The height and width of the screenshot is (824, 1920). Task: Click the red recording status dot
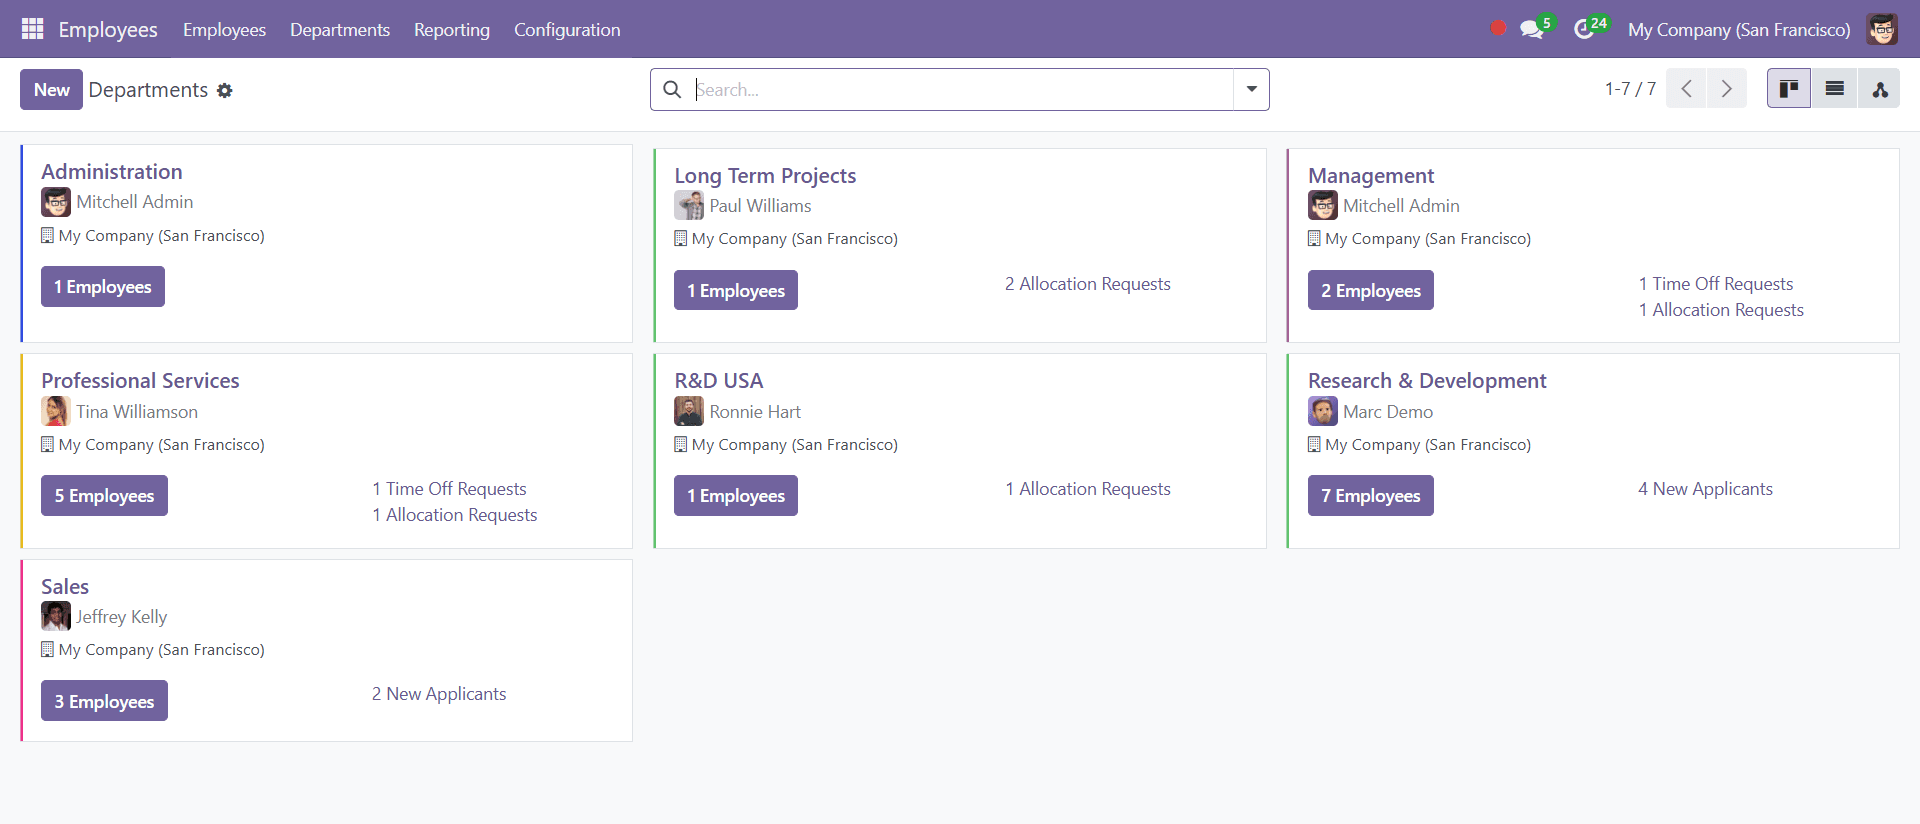[1498, 28]
